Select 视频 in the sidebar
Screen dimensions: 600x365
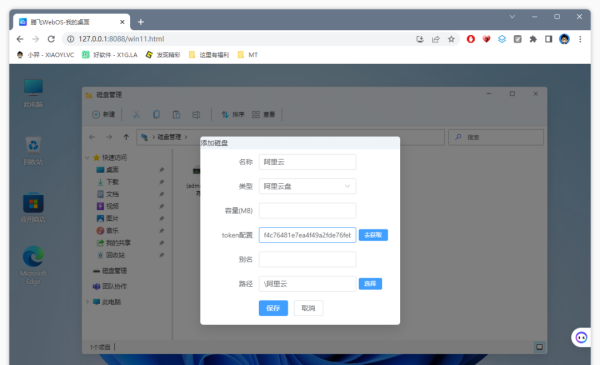108,206
